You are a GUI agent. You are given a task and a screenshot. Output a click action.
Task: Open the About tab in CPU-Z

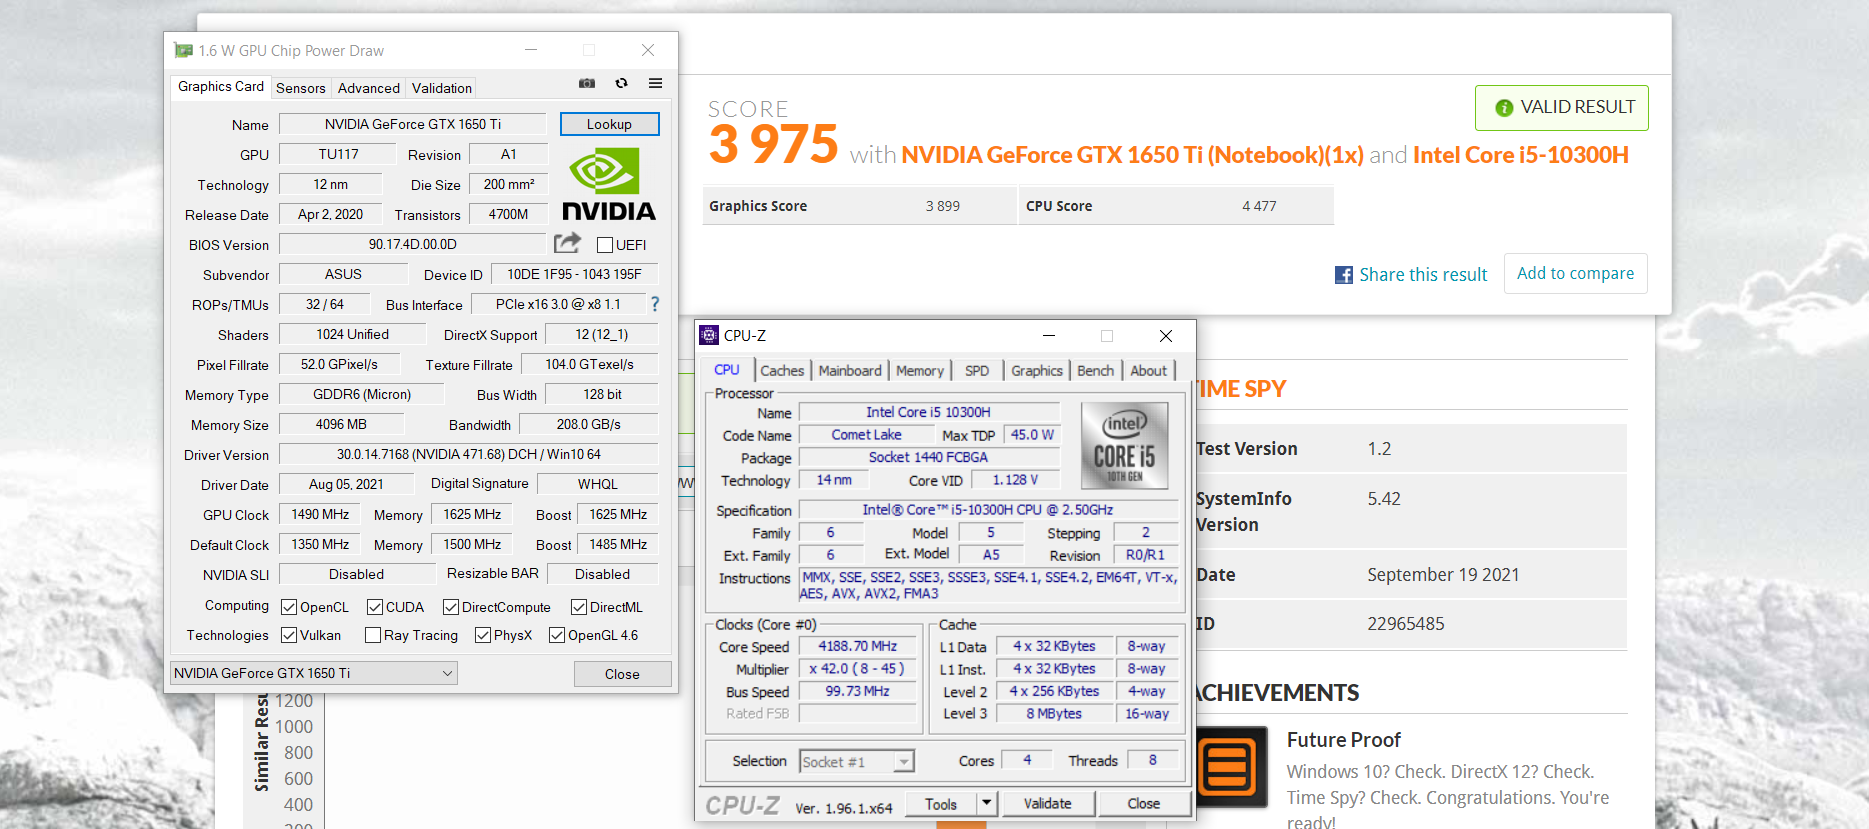(x=1149, y=371)
